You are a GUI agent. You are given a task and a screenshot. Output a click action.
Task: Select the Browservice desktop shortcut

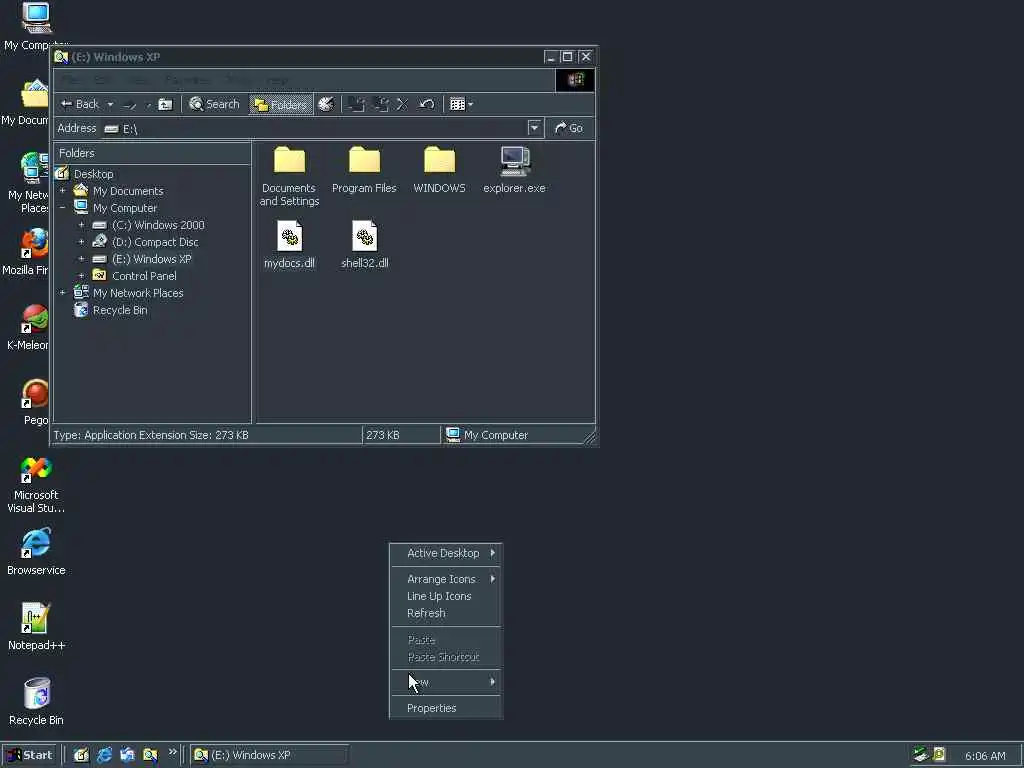click(36, 552)
